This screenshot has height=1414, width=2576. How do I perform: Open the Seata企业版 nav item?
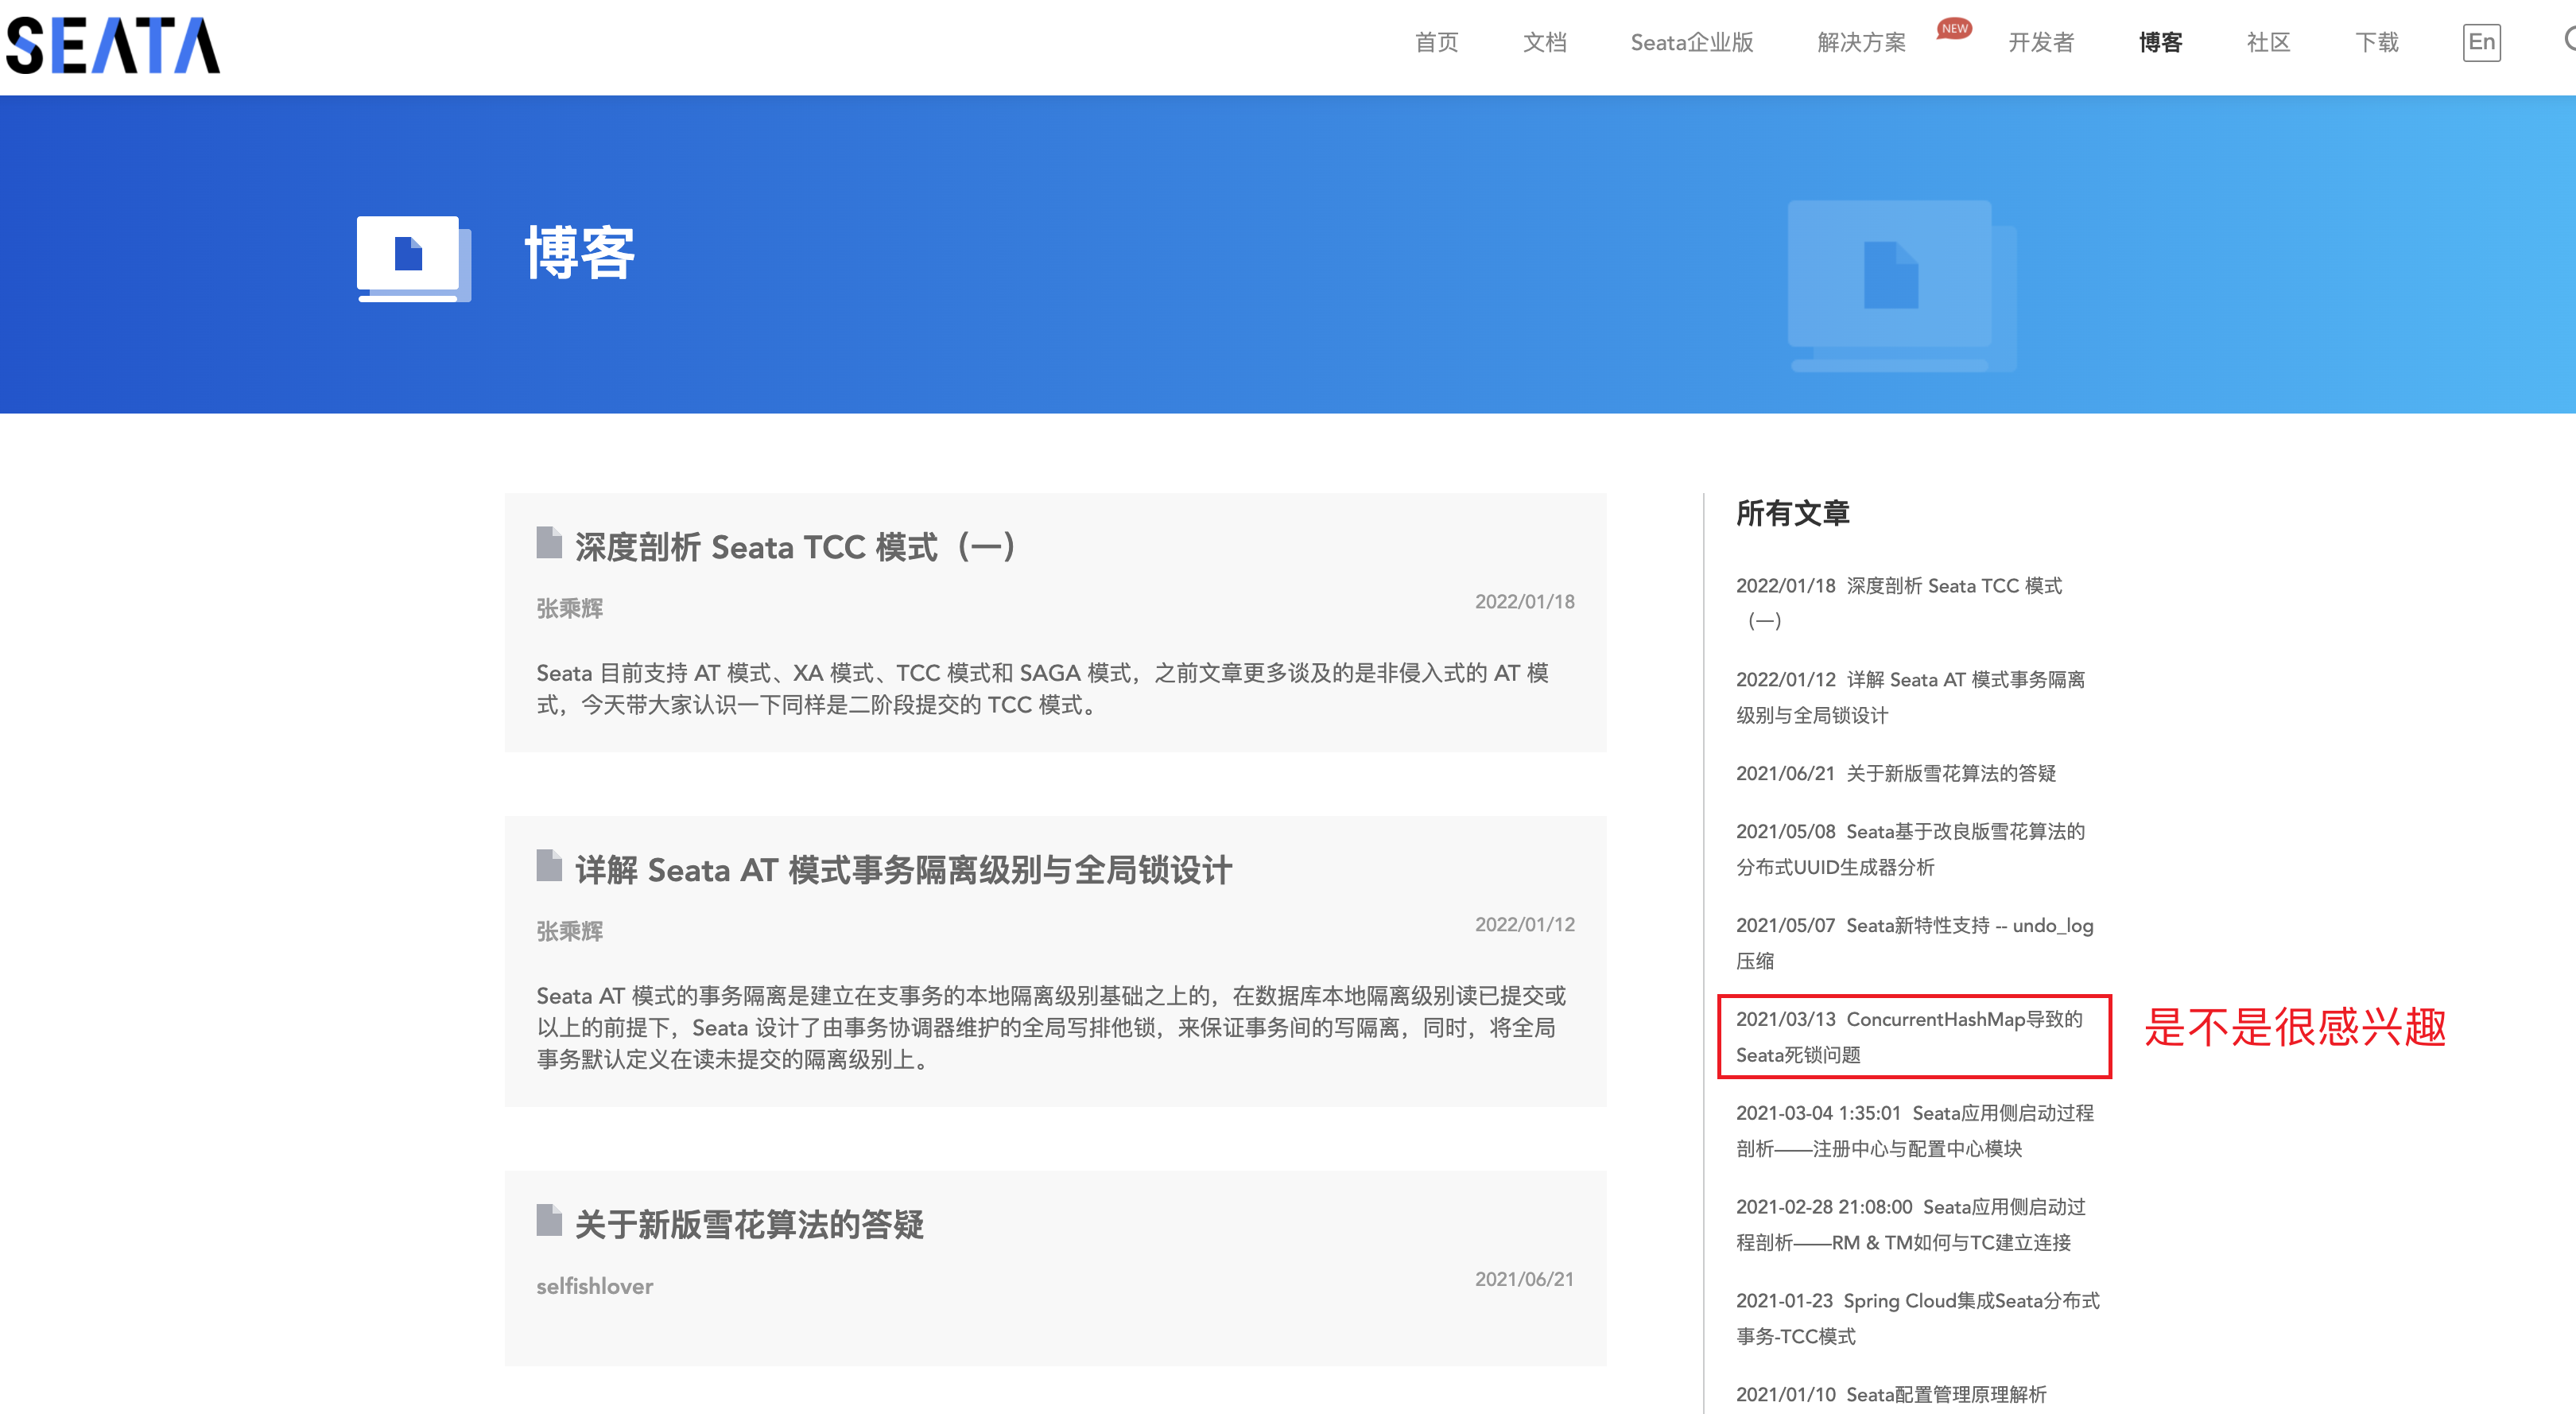coord(1691,42)
